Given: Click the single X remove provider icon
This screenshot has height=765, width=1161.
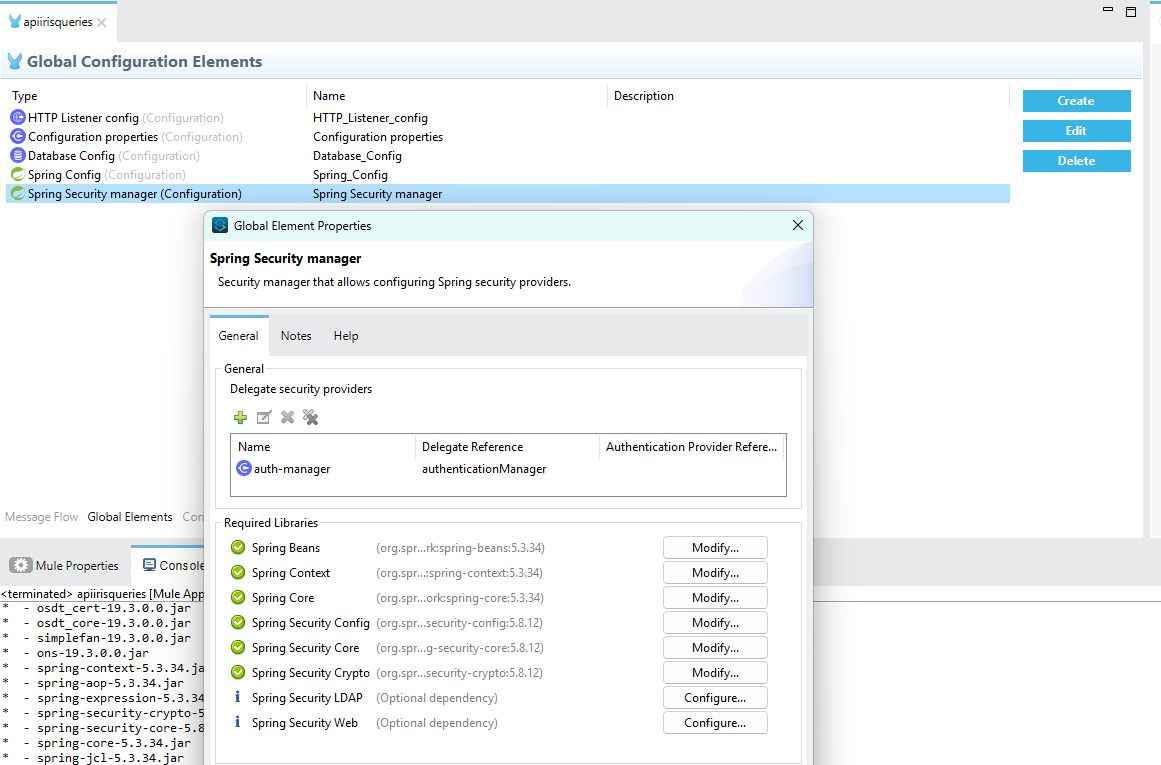Looking at the screenshot, I should [x=287, y=418].
